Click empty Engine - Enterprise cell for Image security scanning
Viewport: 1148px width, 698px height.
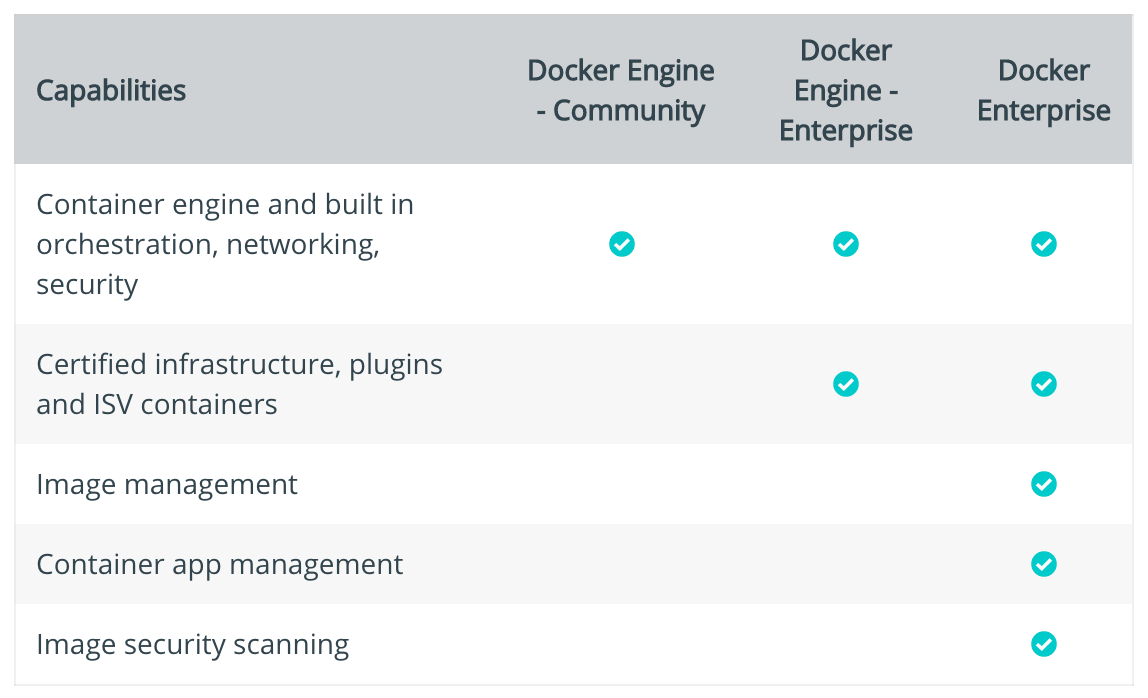(846, 644)
